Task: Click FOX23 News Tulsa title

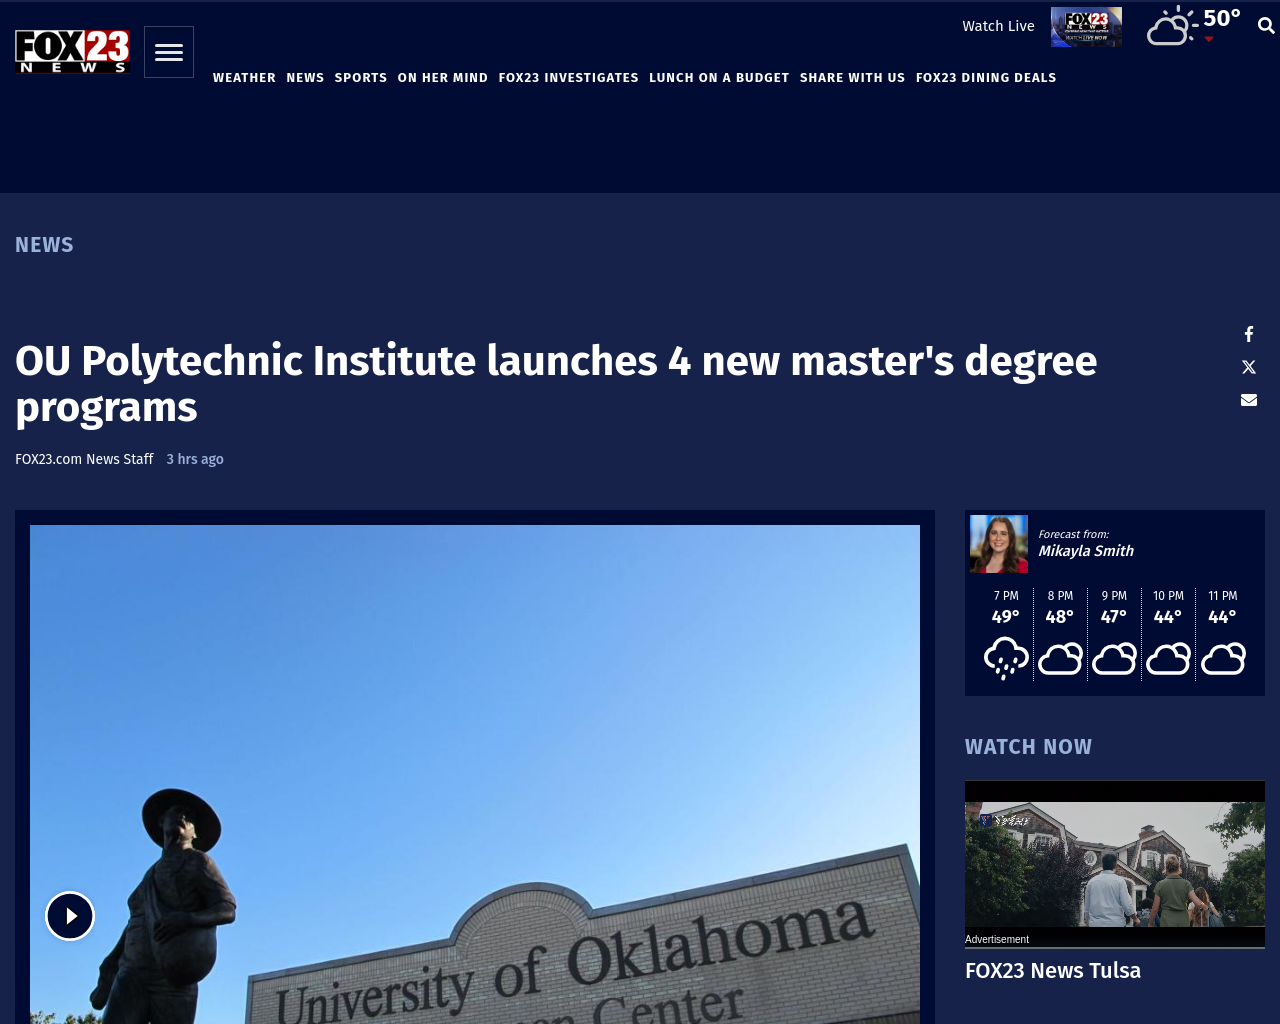Action: click(x=1053, y=971)
